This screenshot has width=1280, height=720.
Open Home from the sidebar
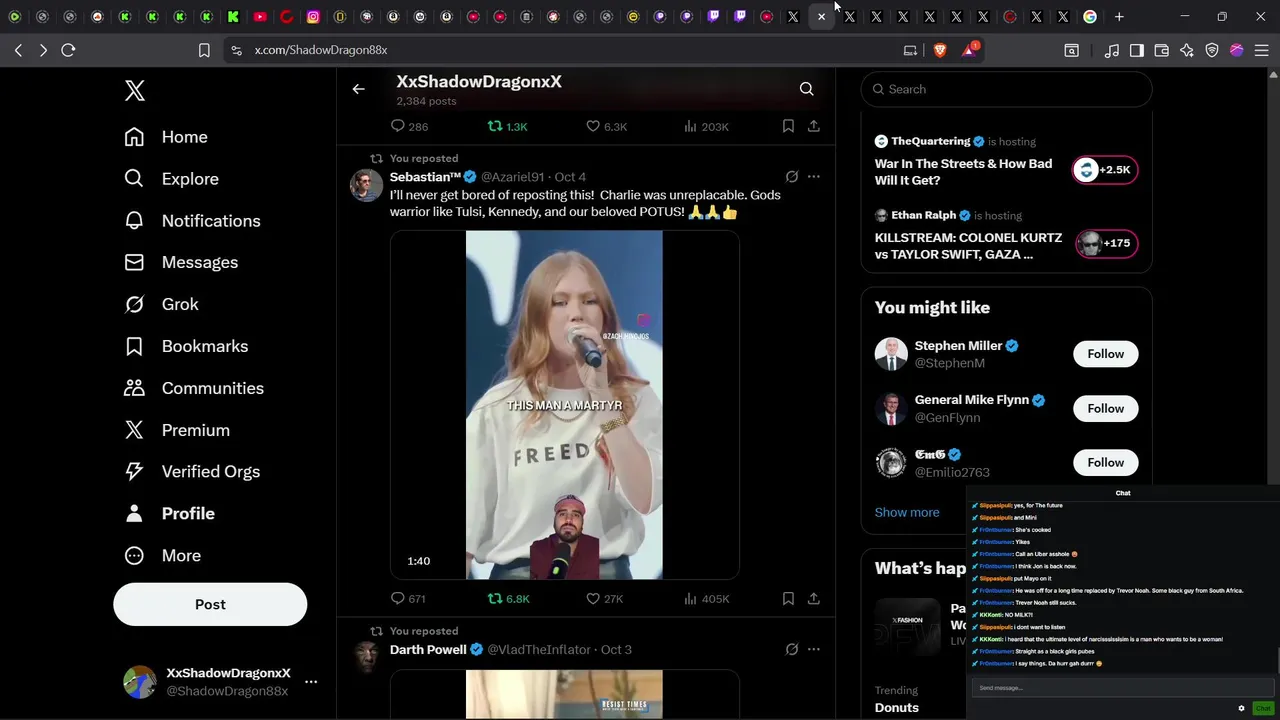tap(166, 137)
